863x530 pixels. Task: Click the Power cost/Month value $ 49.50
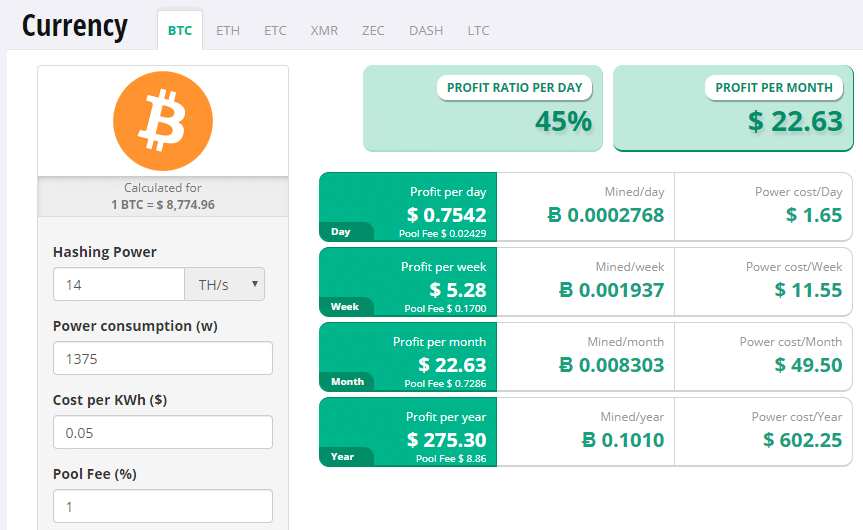click(x=808, y=365)
